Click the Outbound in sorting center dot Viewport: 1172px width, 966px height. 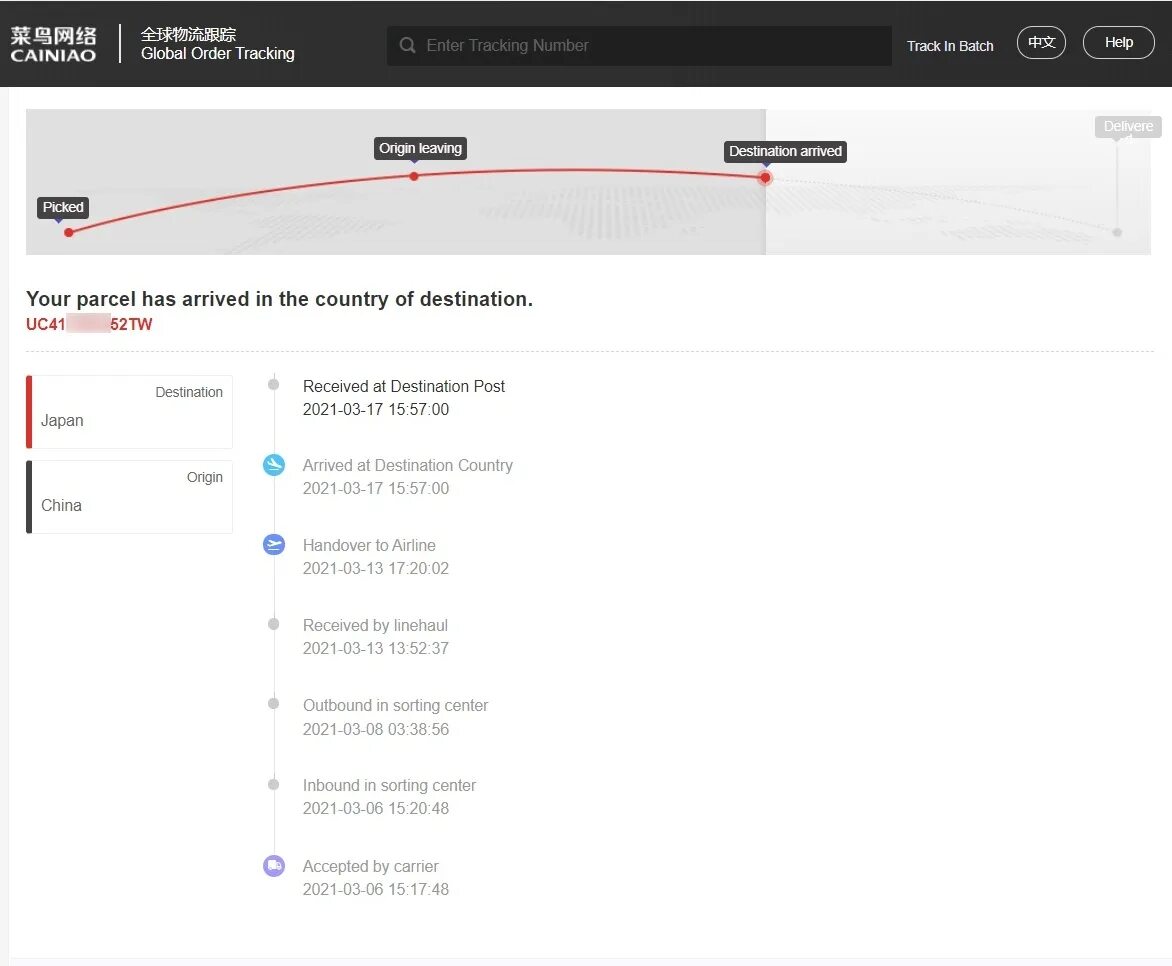pos(274,704)
